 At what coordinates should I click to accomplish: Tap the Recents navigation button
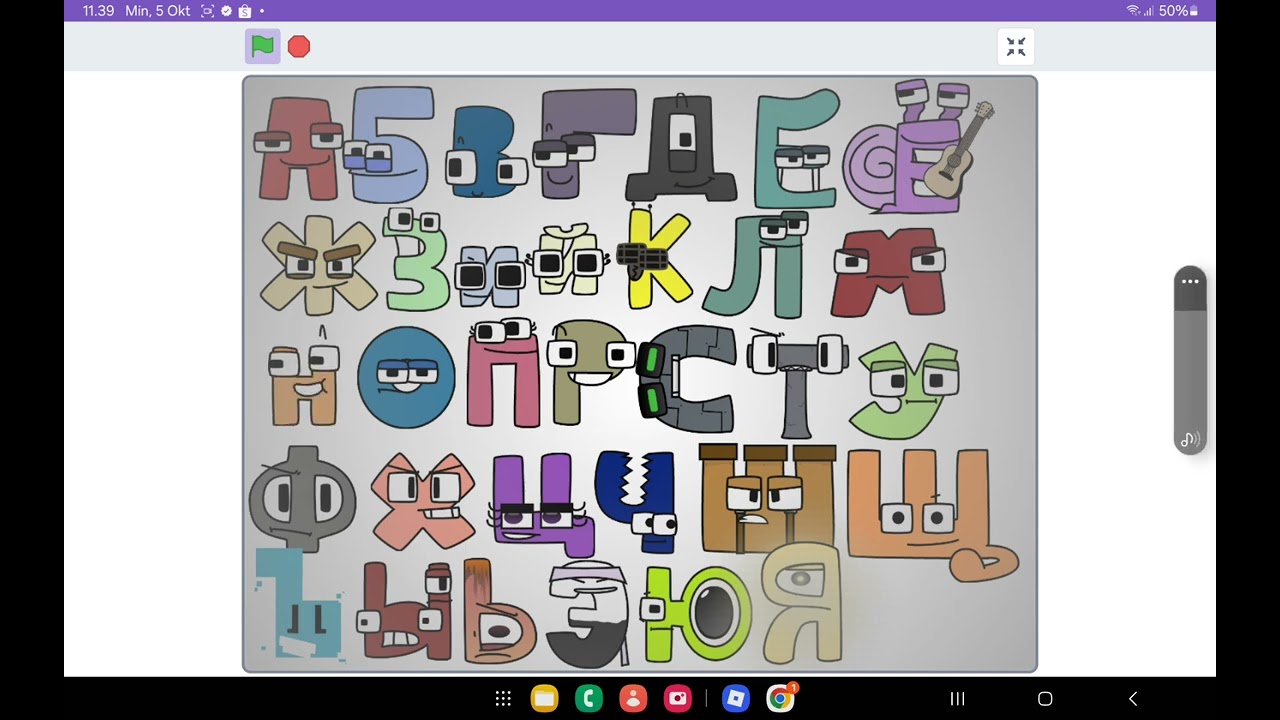click(957, 699)
